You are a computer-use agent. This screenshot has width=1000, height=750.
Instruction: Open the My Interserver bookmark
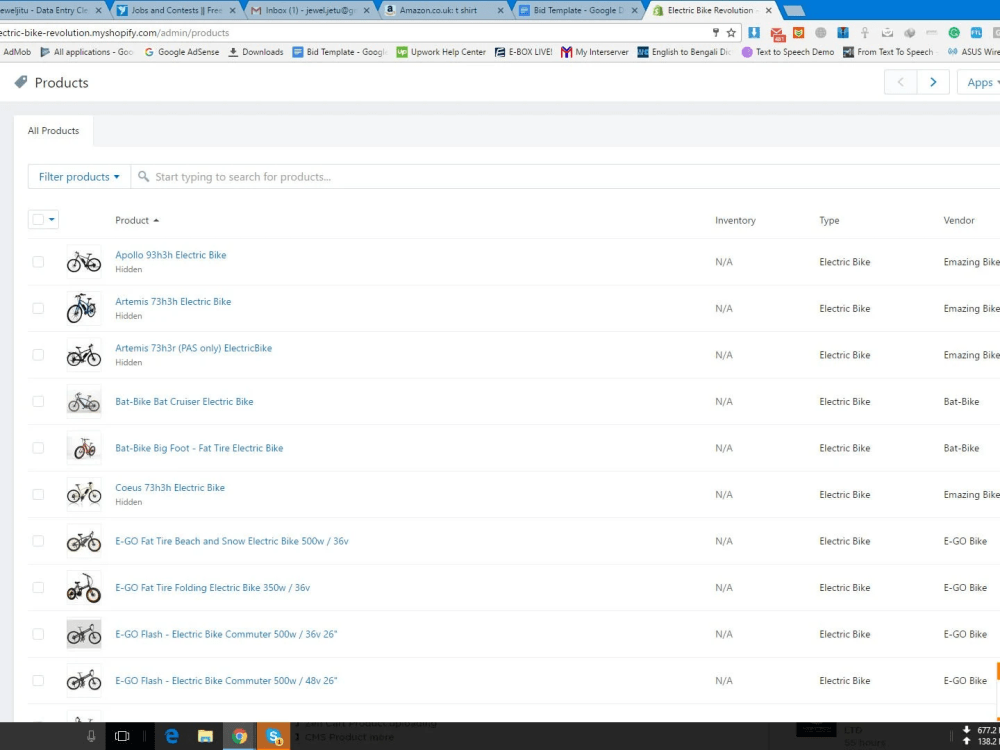(x=595, y=52)
